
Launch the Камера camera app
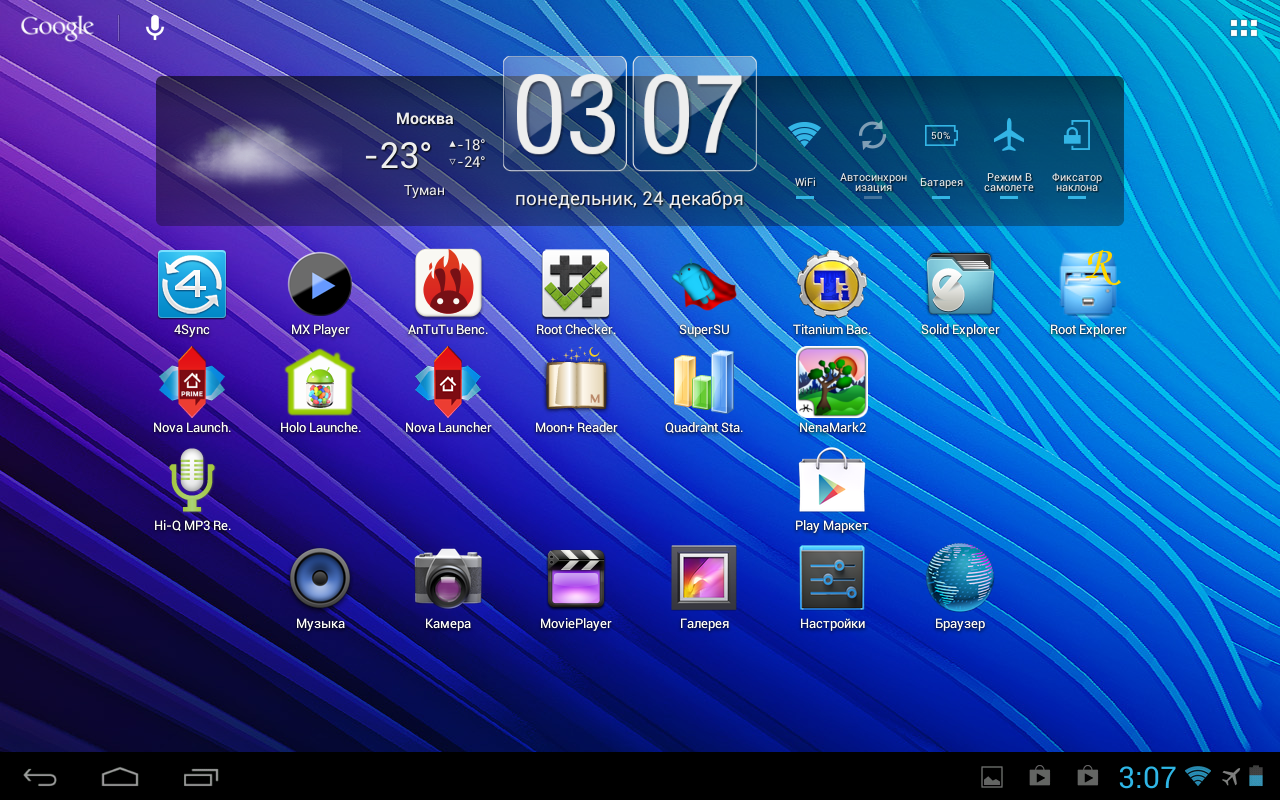tap(448, 577)
